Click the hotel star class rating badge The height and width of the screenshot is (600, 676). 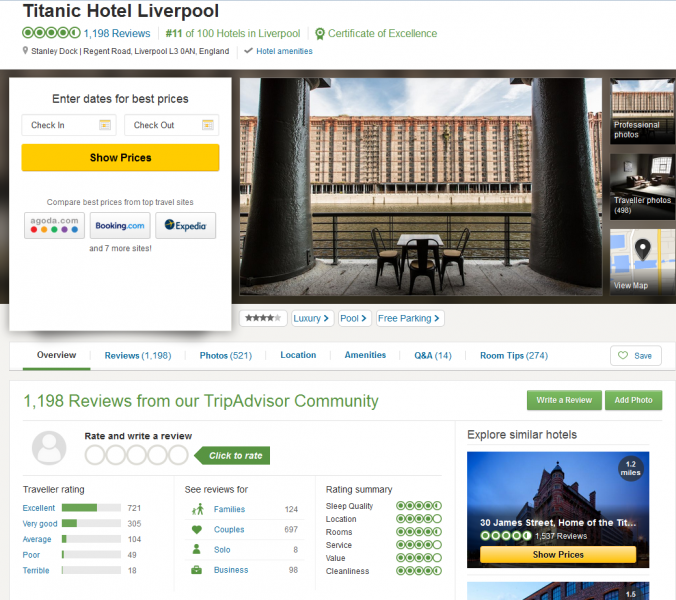263,318
